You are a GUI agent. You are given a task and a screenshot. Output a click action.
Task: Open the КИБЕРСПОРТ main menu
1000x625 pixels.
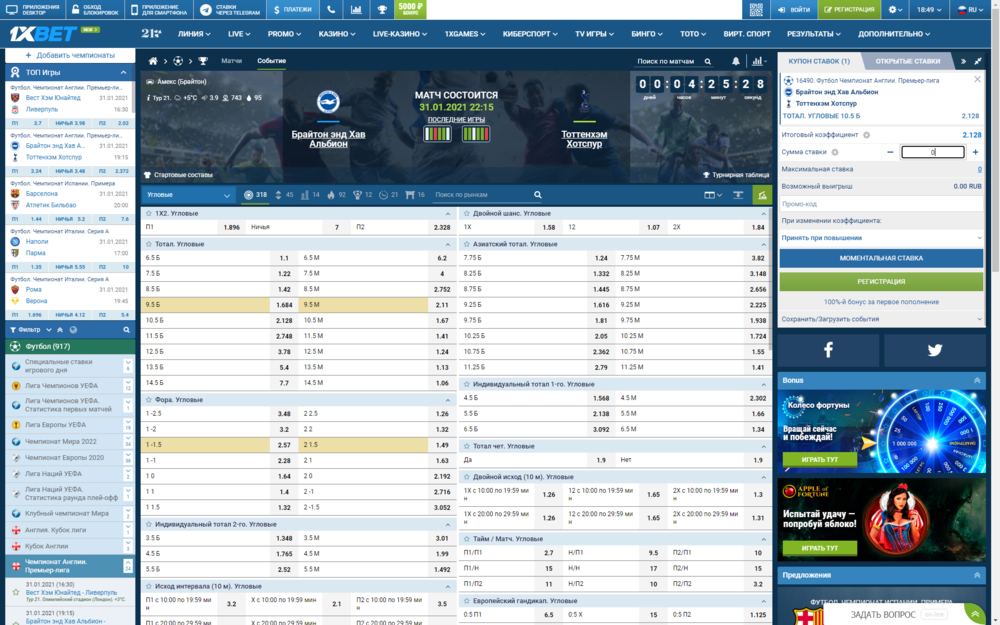[530, 34]
